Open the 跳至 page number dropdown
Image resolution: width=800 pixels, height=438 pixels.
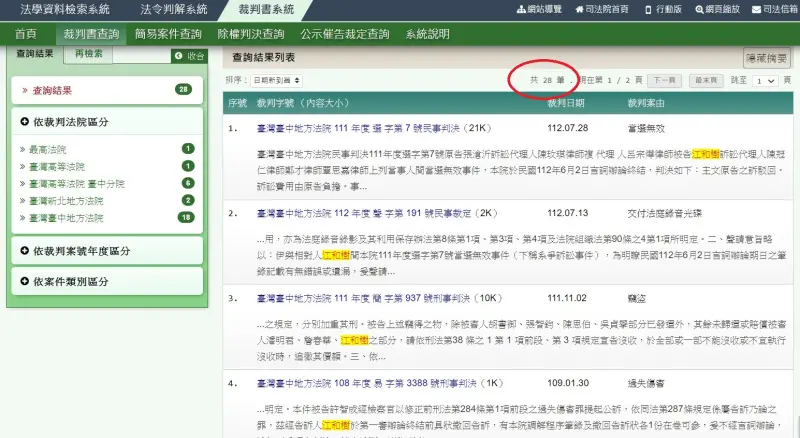(x=765, y=81)
